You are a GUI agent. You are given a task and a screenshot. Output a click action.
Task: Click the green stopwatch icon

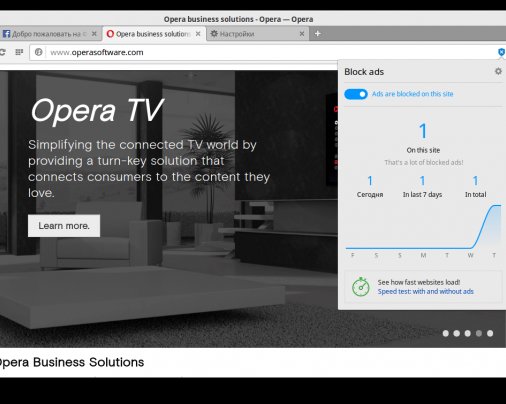click(x=361, y=287)
